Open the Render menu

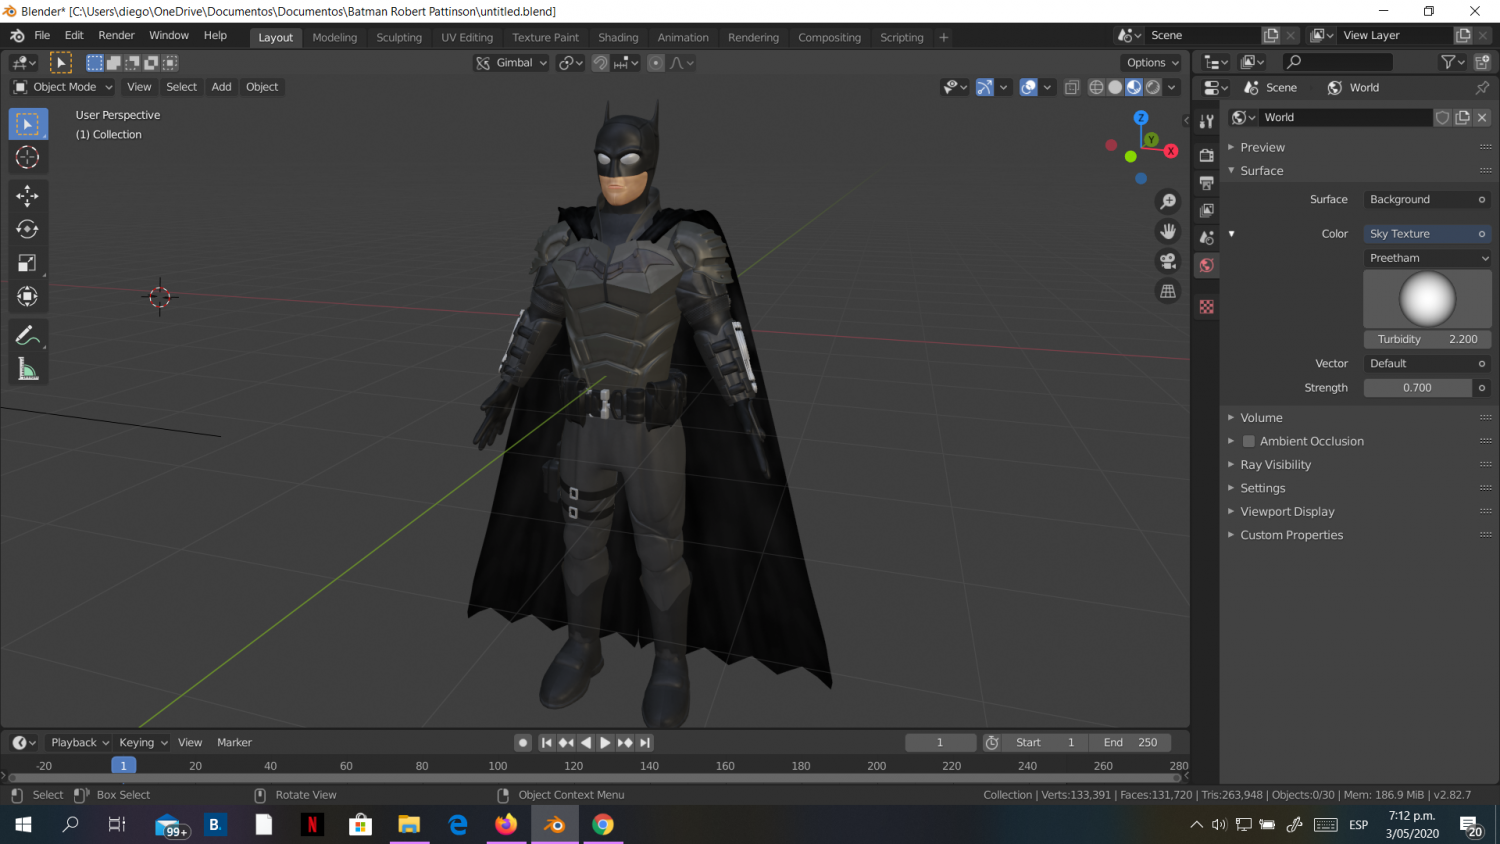click(x=116, y=34)
